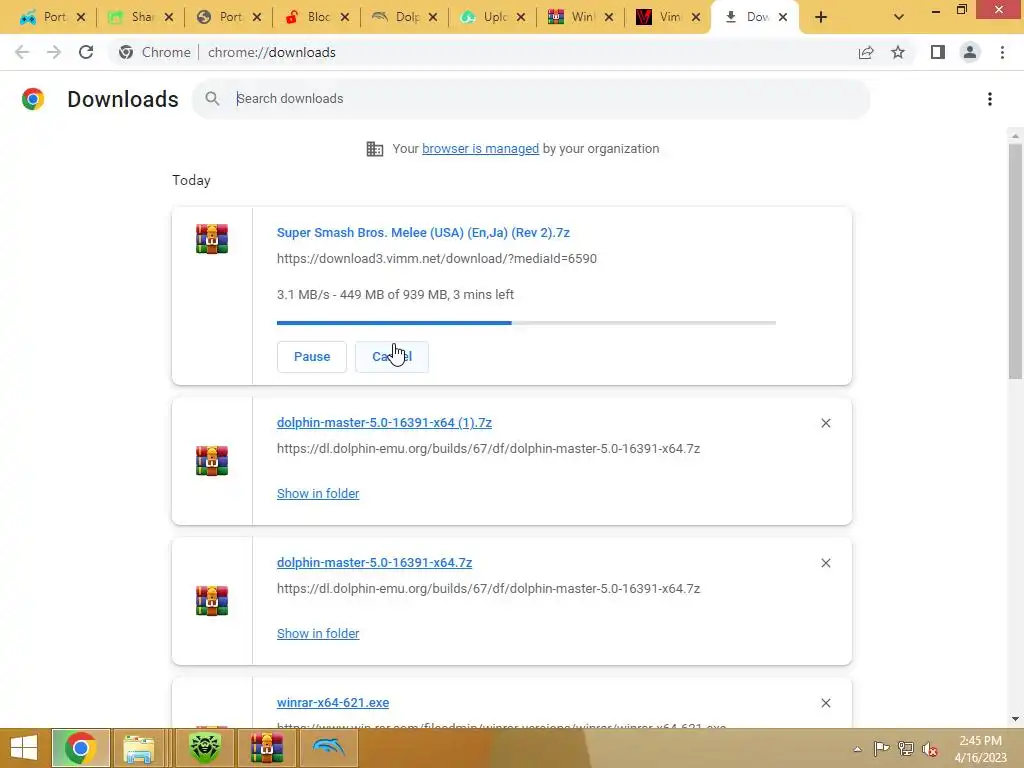The width and height of the screenshot is (1024, 768).
Task: Close the Bloc tab
Action: coord(345,17)
